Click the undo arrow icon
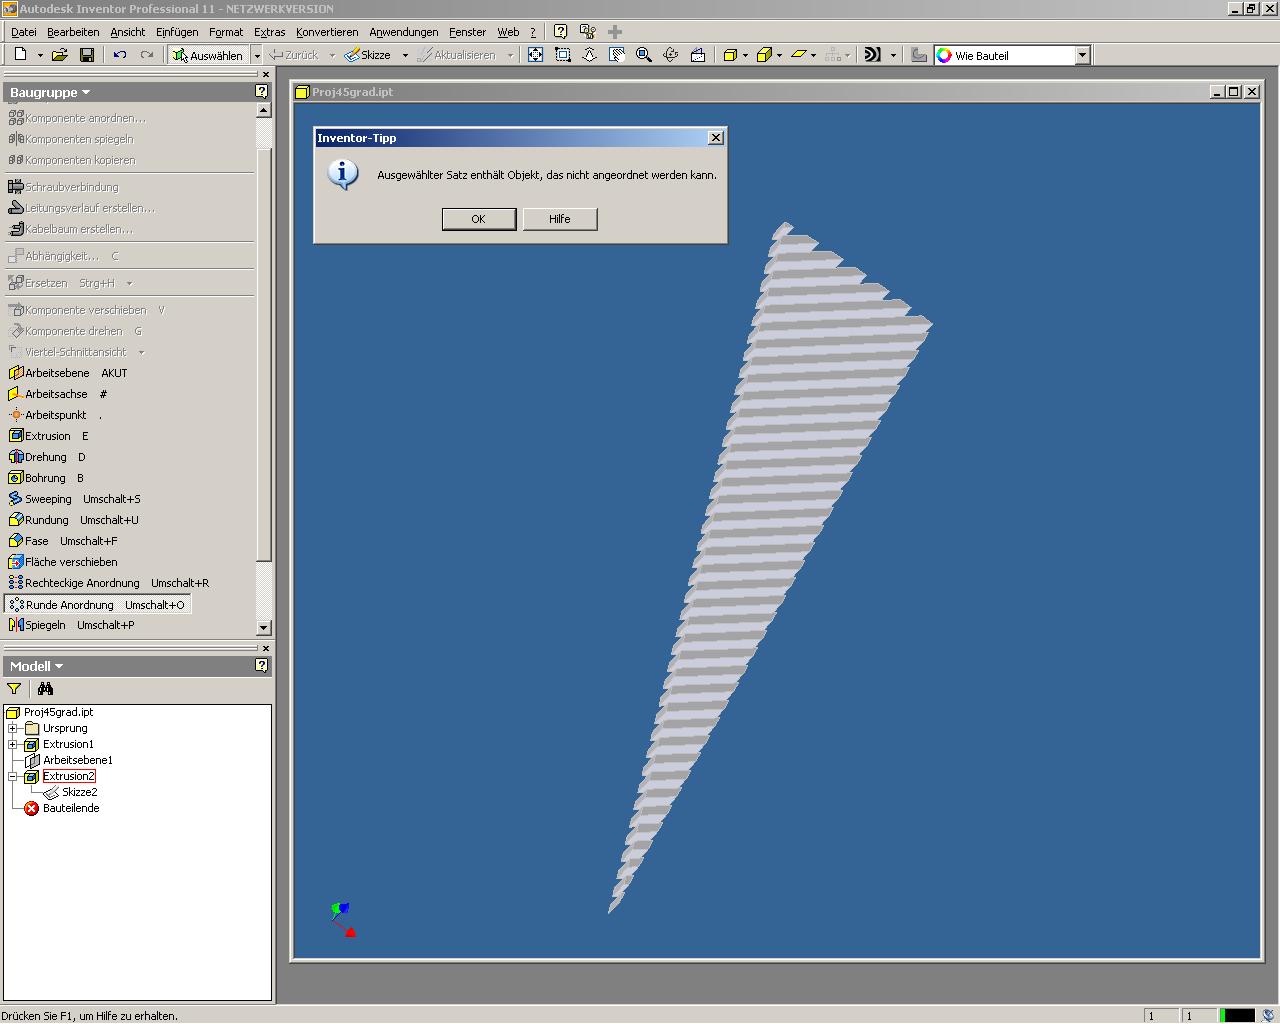The width and height of the screenshot is (1280, 1024). tap(120, 55)
